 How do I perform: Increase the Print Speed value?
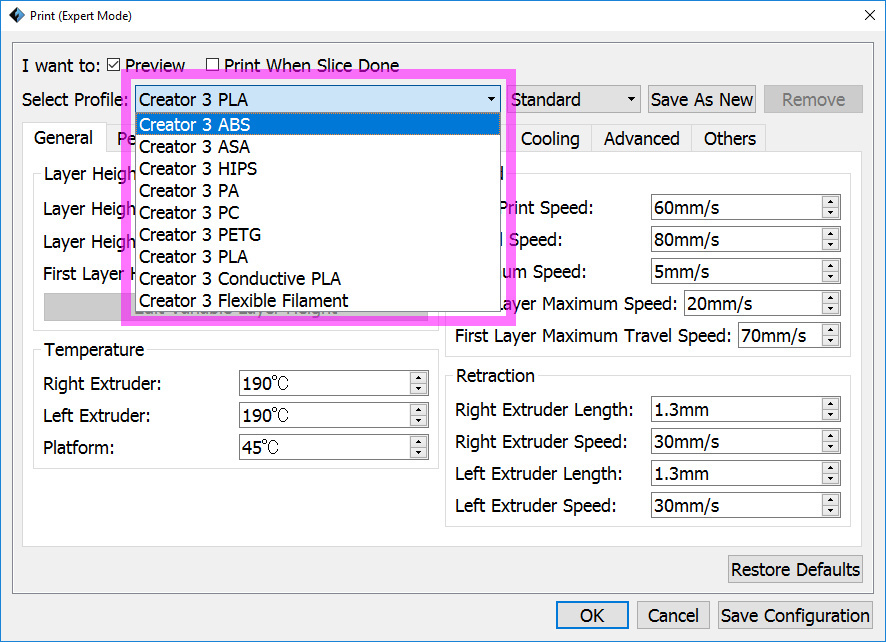tap(831, 202)
